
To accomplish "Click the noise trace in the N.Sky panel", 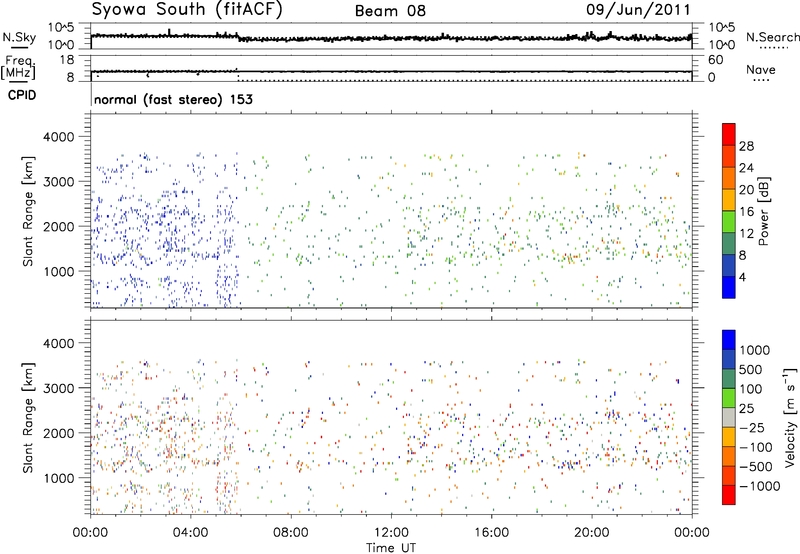I will click(x=391, y=38).
